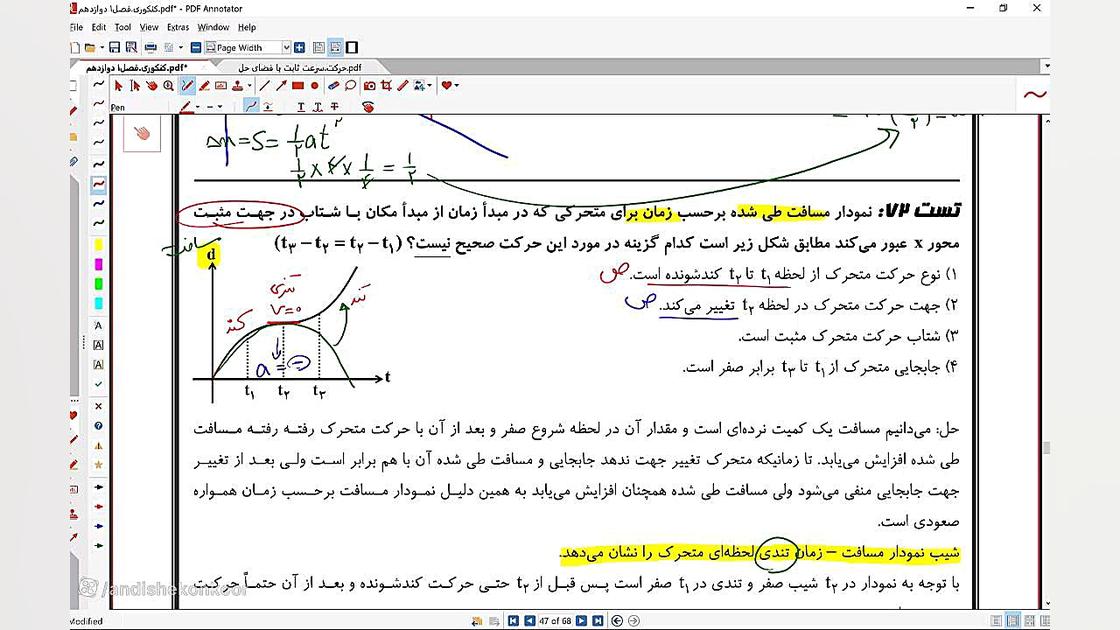
Task: Select the Lasso tool
Action: [350, 86]
